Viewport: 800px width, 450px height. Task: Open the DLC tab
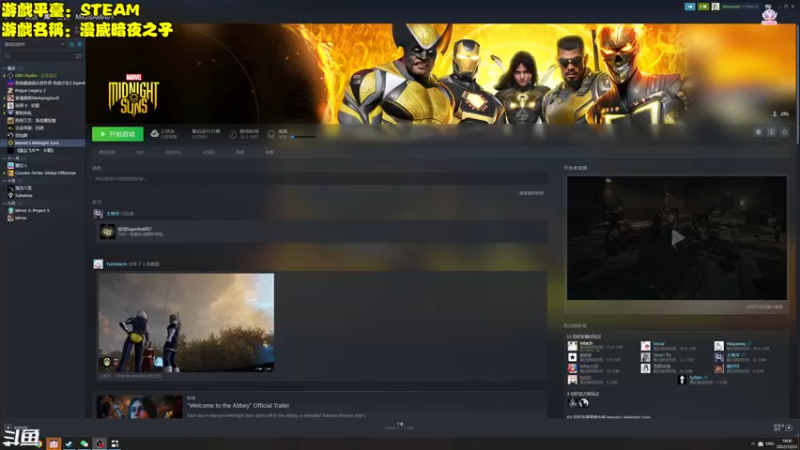(140, 152)
